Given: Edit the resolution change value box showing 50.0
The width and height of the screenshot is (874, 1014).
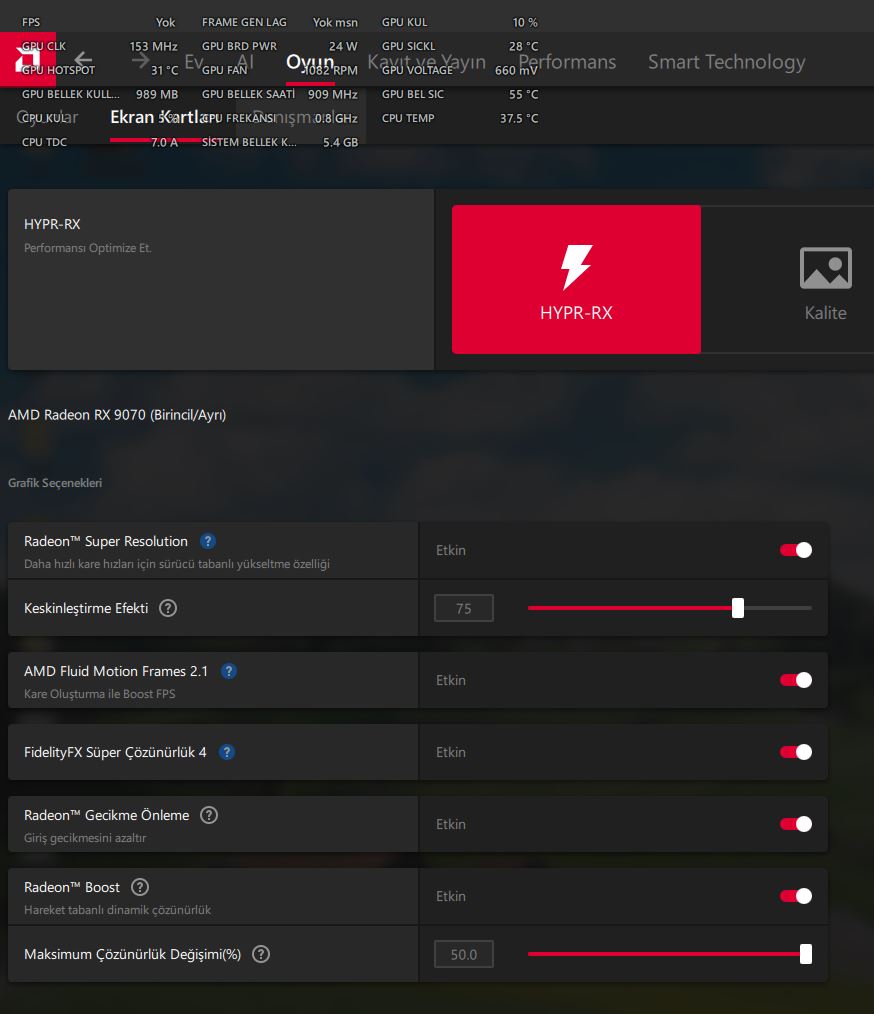Looking at the screenshot, I should click(x=464, y=954).
